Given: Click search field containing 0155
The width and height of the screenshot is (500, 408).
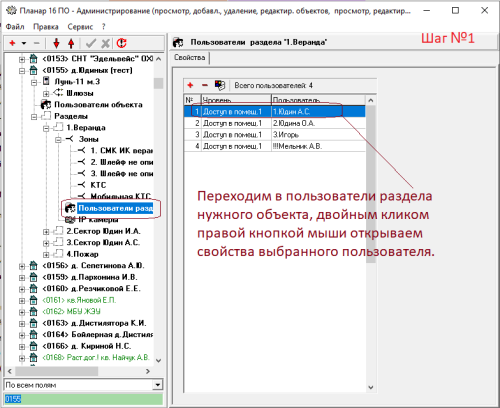Looking at the screenshot, I should 83,399.
